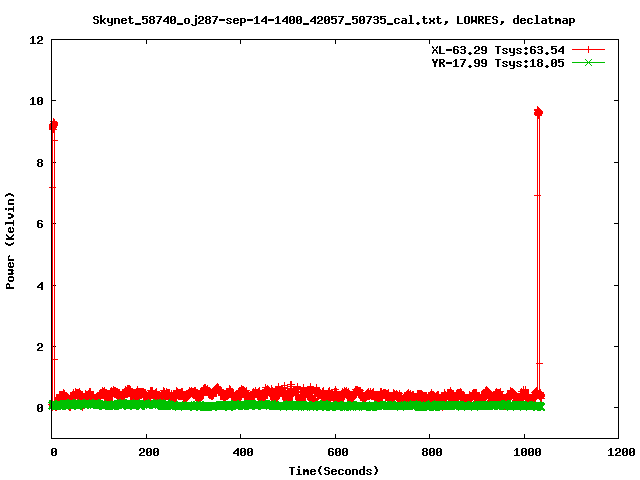Click the plot title Skynet_58740_oj287 filename

(x=333, y=20)
